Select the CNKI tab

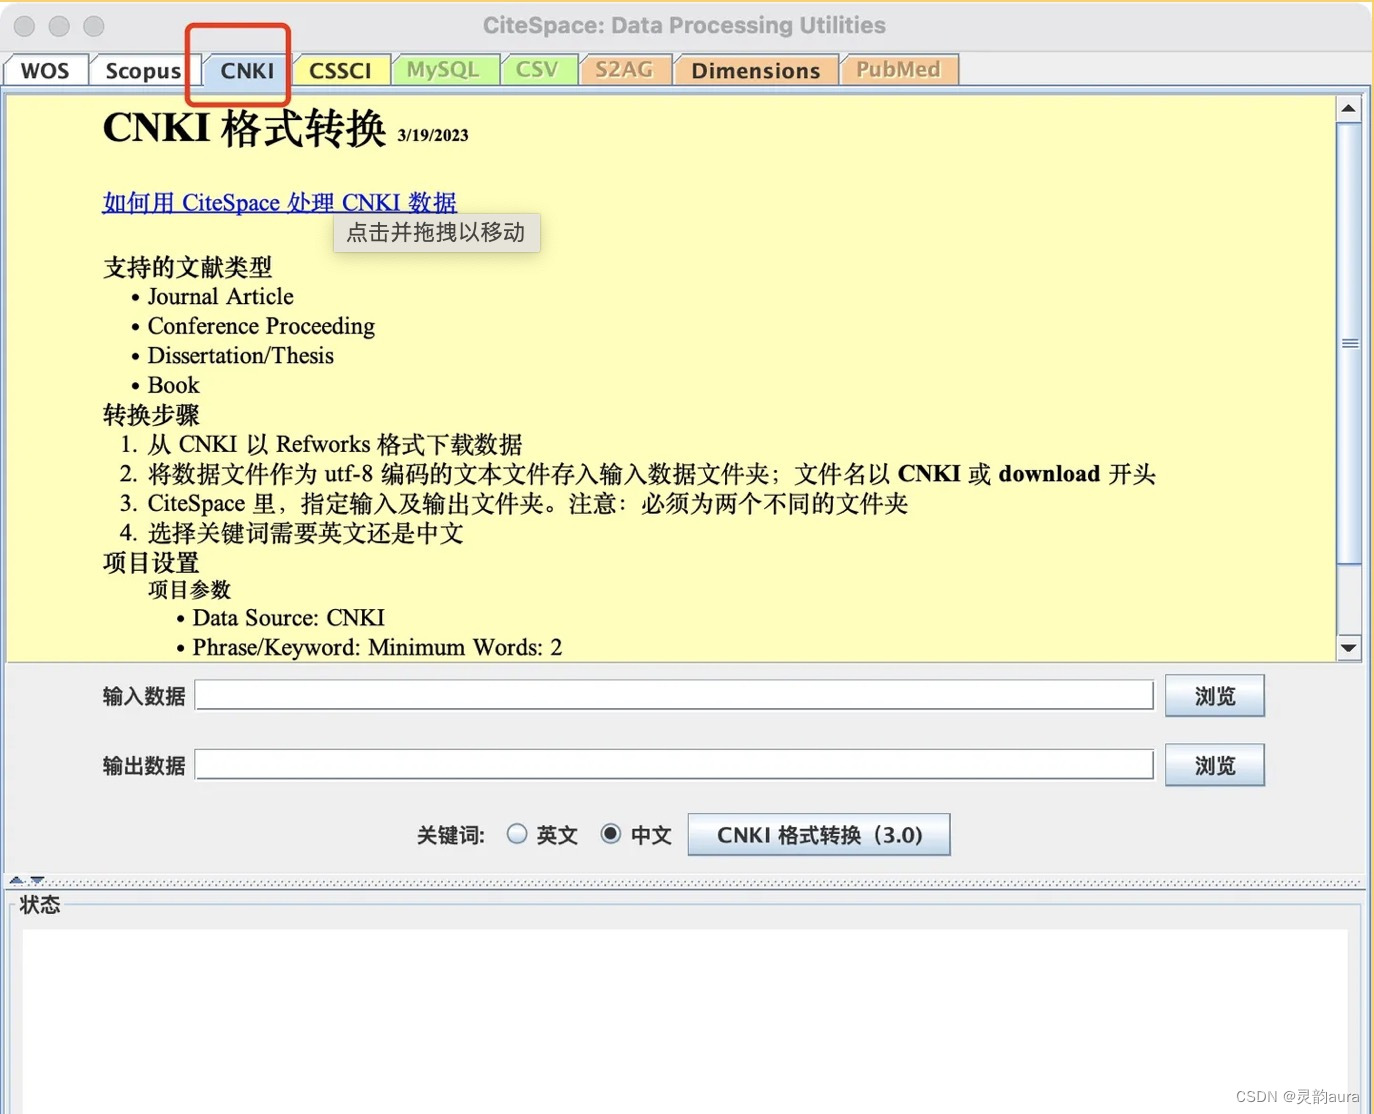point(247,71)
